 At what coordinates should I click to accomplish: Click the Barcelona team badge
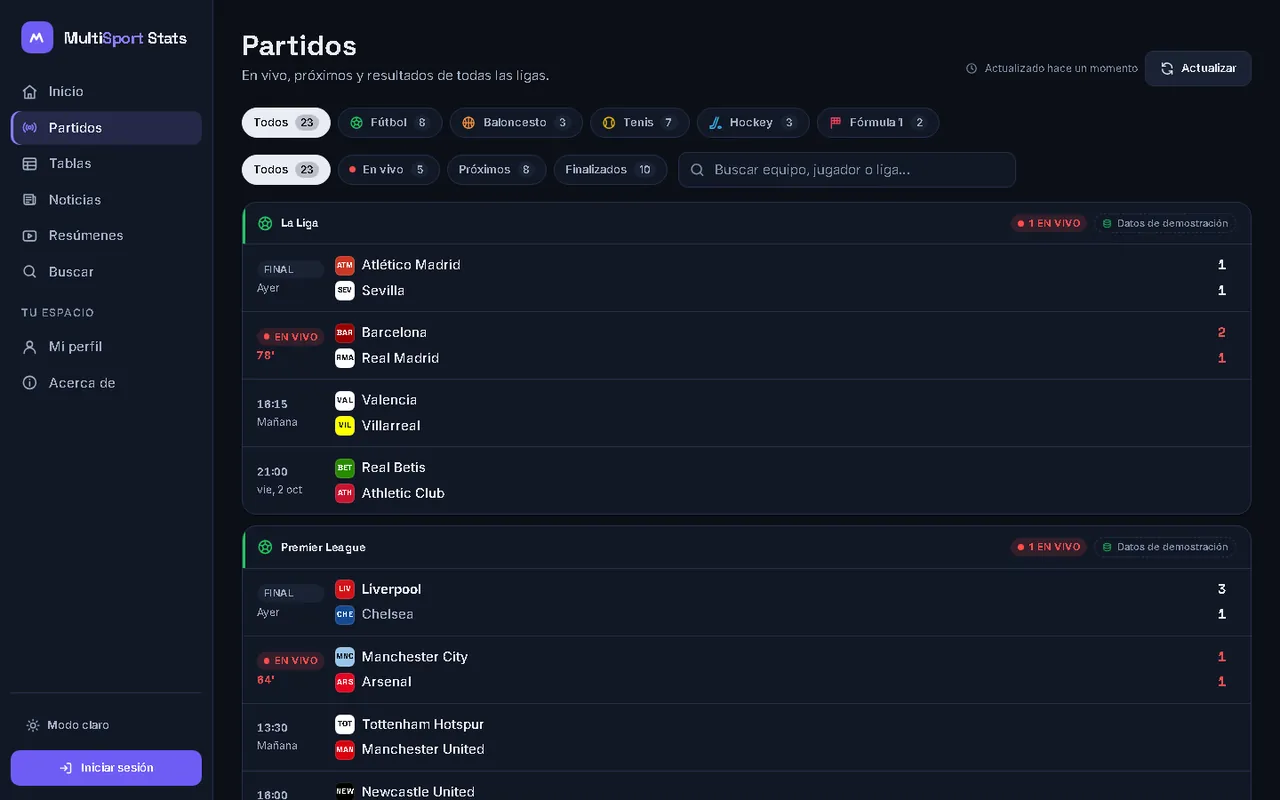coord(345,333)
